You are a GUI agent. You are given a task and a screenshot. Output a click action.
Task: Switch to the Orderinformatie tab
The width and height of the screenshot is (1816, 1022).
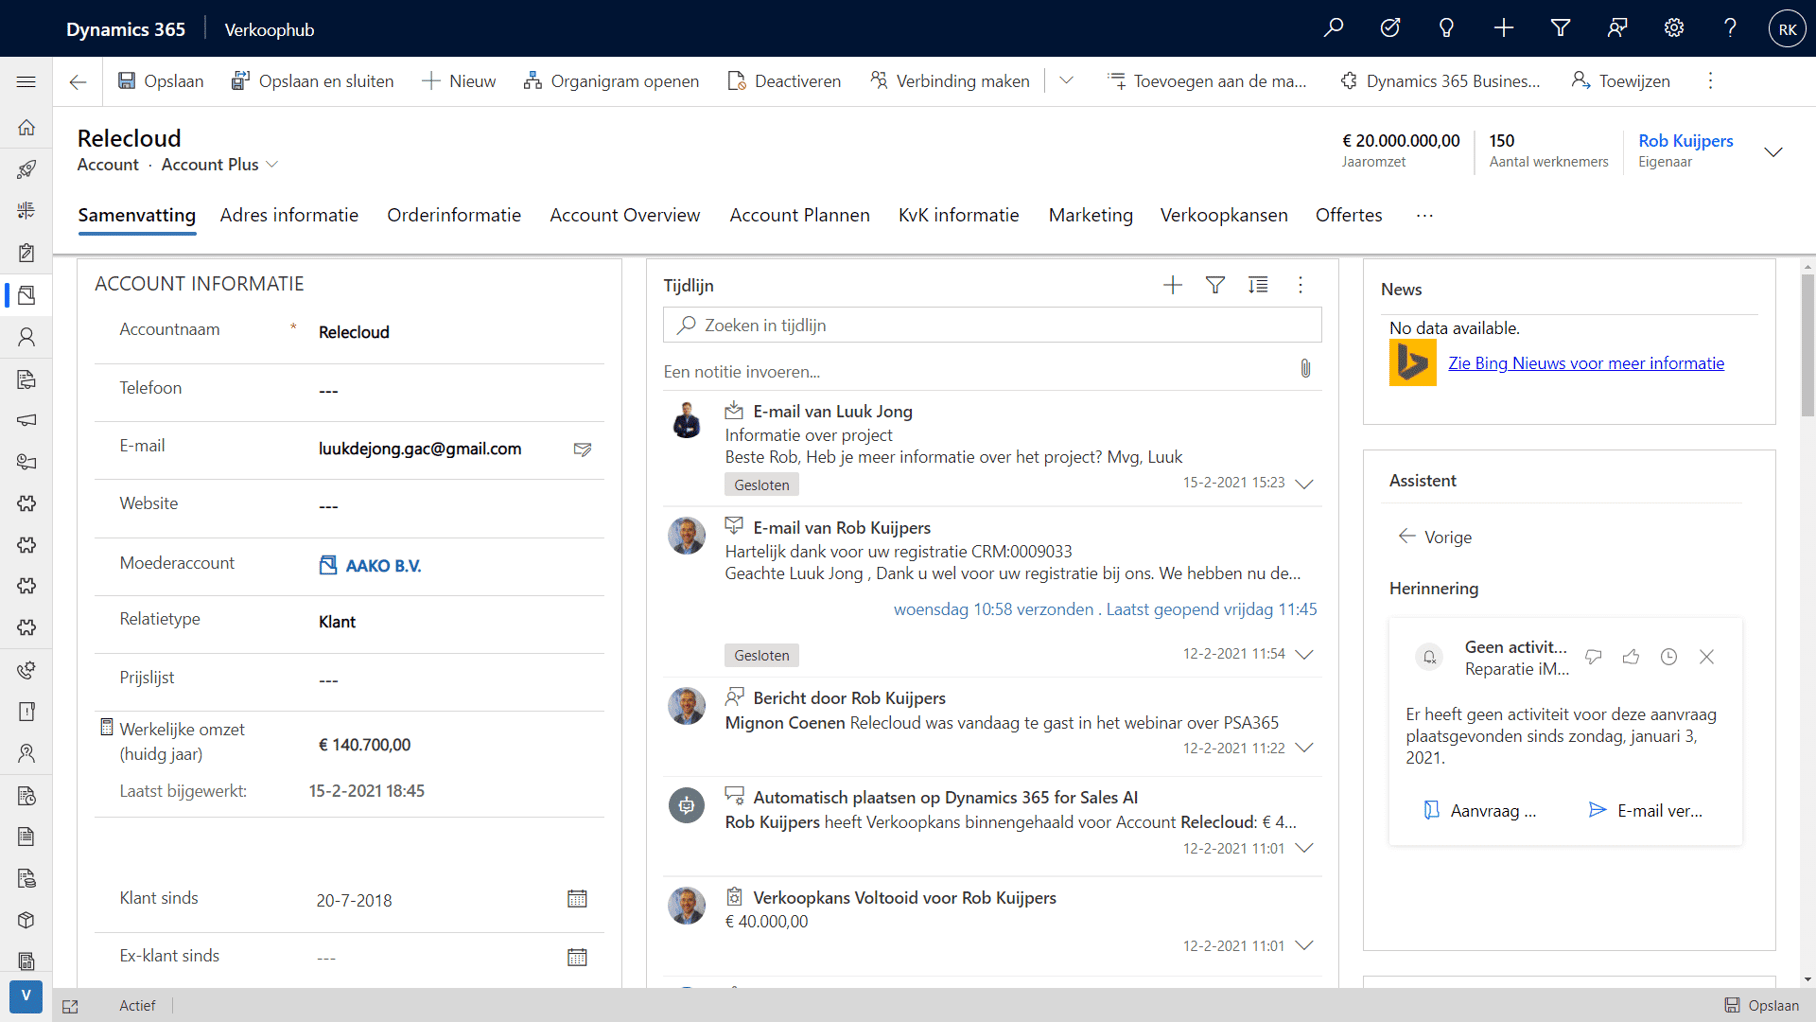click(x=454, y=215)
